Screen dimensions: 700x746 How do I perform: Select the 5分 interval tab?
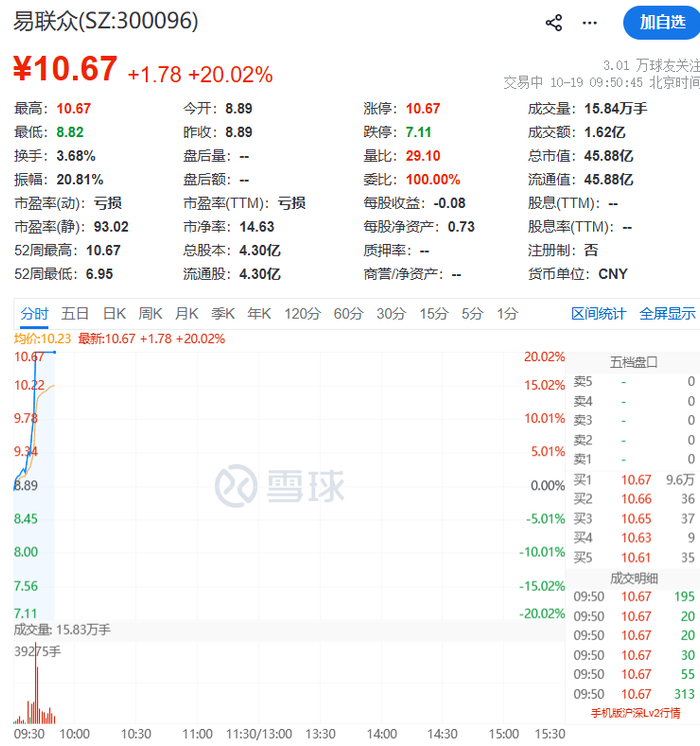473,314
